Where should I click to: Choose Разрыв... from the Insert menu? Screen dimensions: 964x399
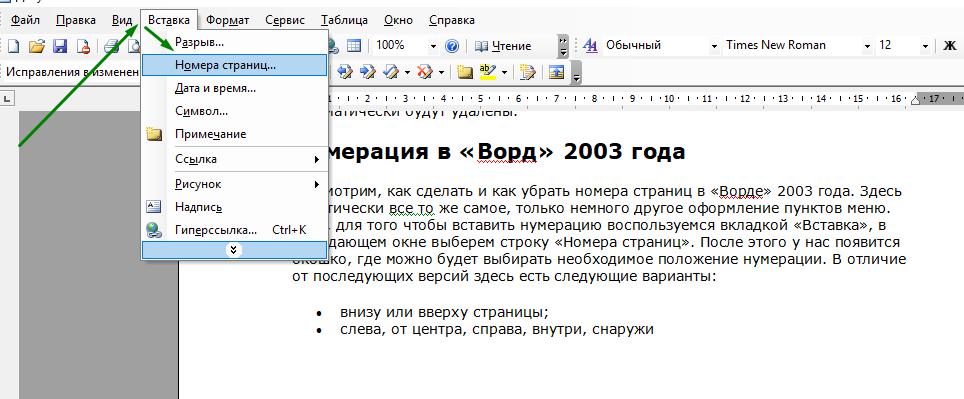[x=234, y=42]
